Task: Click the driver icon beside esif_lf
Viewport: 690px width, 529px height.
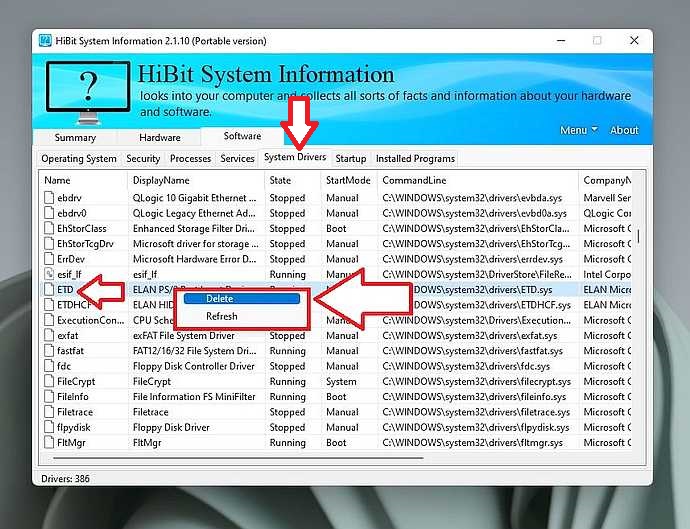Action: 49,274
